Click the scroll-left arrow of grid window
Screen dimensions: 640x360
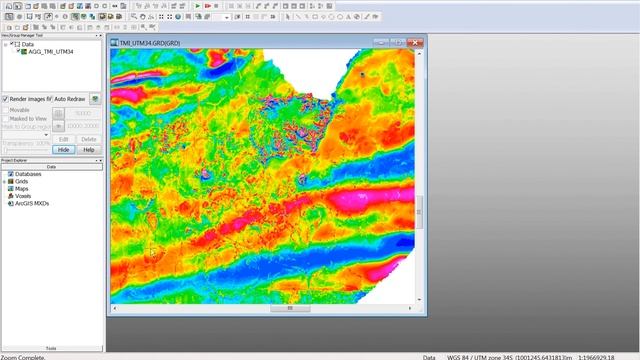(x=115, y=308)
